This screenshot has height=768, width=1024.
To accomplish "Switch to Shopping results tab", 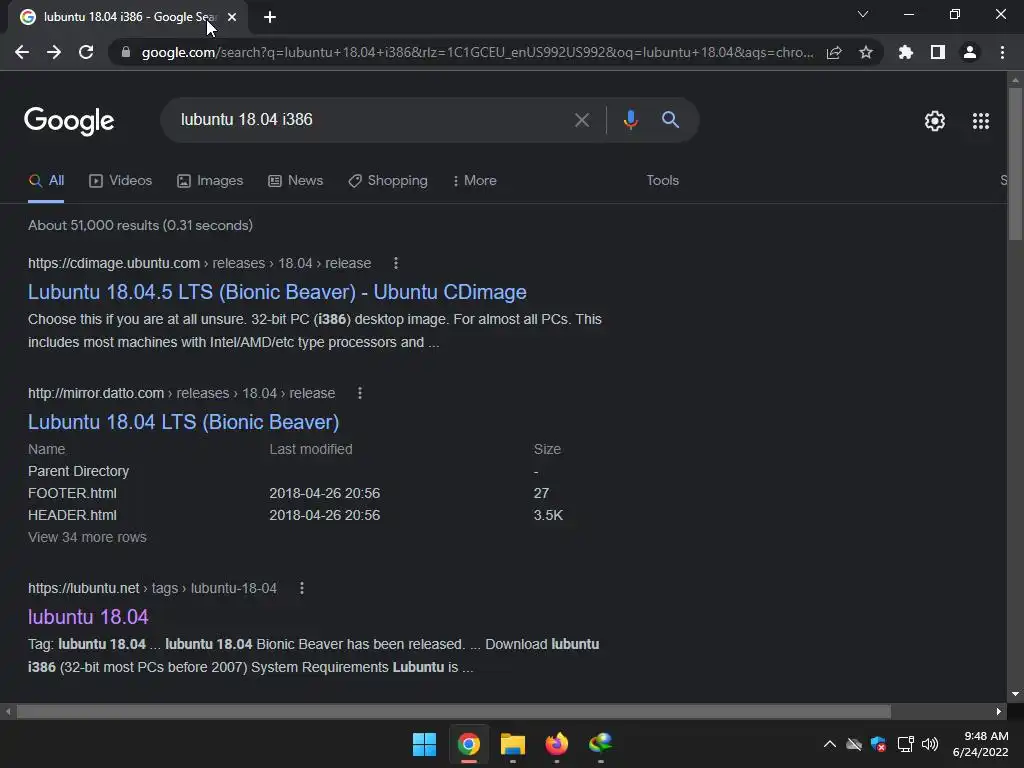I will (388, 181).
